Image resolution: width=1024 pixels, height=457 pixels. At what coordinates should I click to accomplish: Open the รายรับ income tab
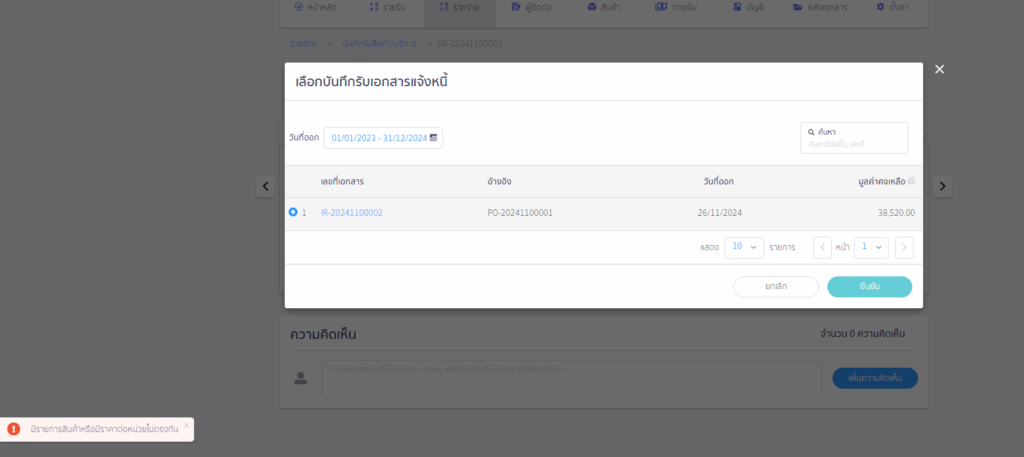387,7
